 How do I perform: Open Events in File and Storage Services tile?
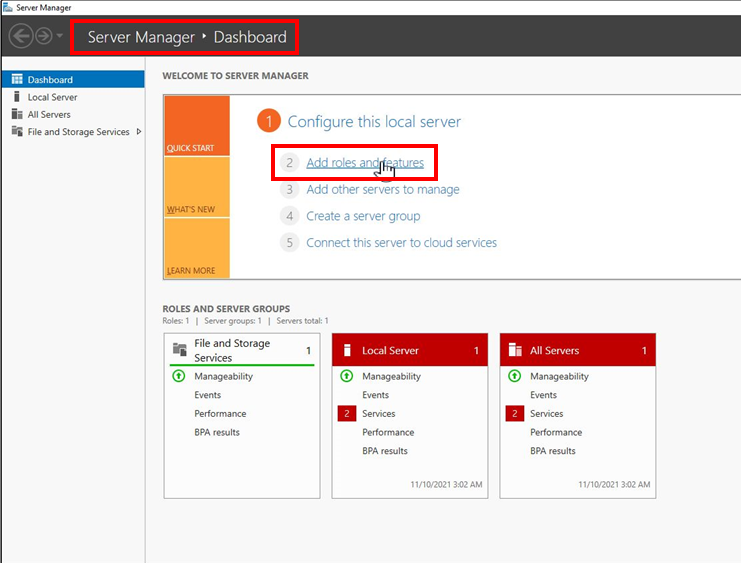tap(207, 395)
